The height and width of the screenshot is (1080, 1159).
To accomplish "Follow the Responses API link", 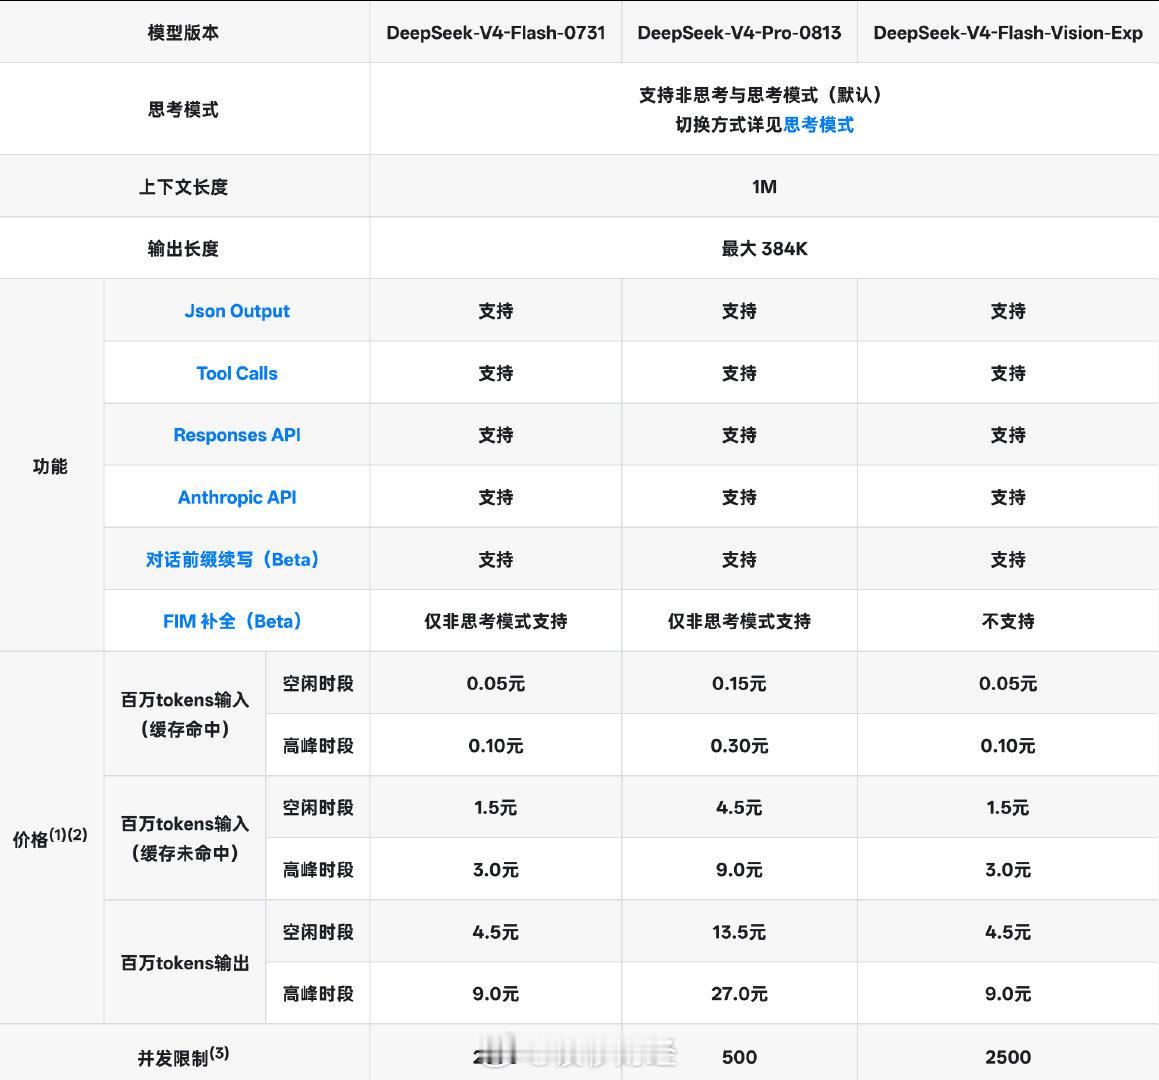I will tap(237, 435).
